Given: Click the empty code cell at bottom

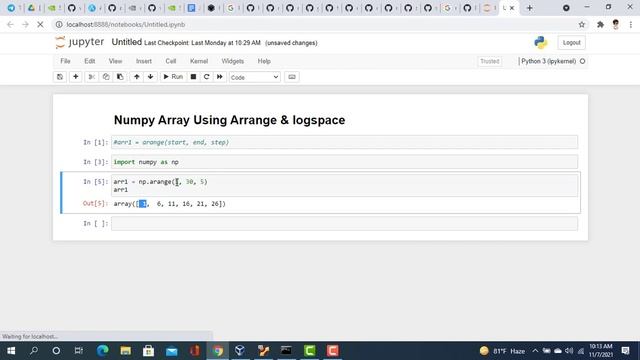Looking at the screenshot, I should click(344, 223).
